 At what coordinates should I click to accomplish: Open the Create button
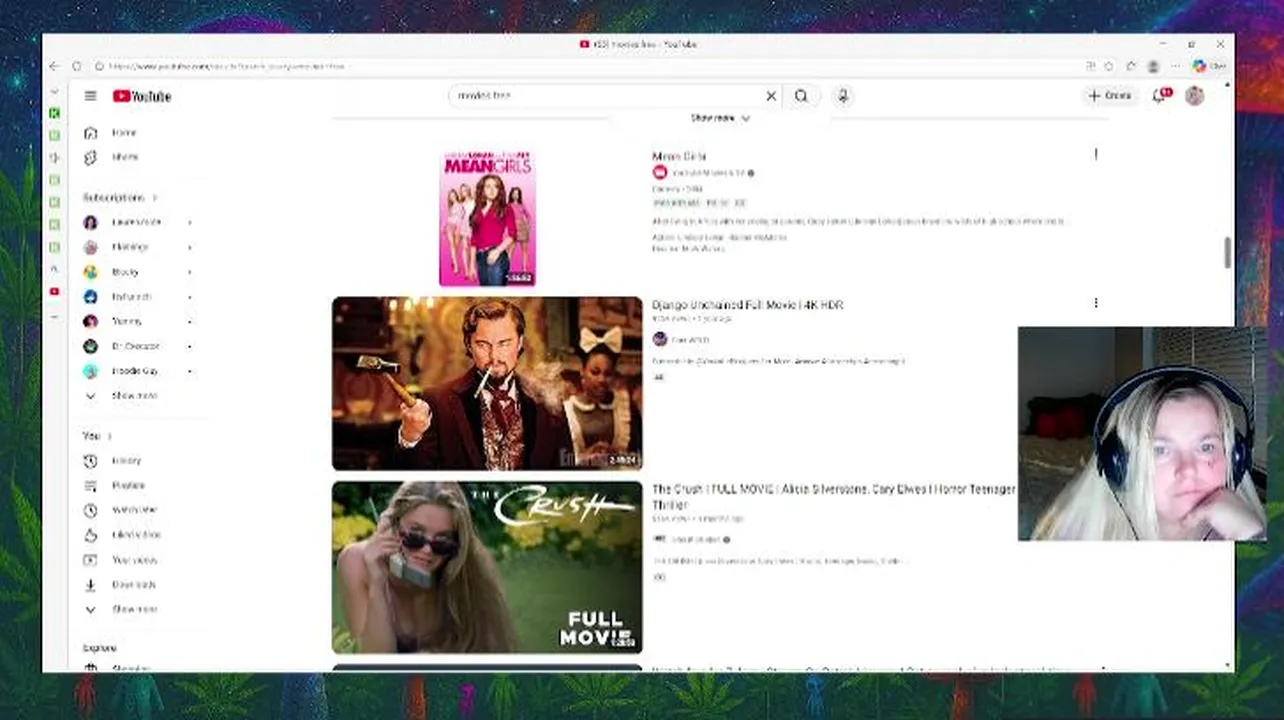click(x=1110, y=96)
